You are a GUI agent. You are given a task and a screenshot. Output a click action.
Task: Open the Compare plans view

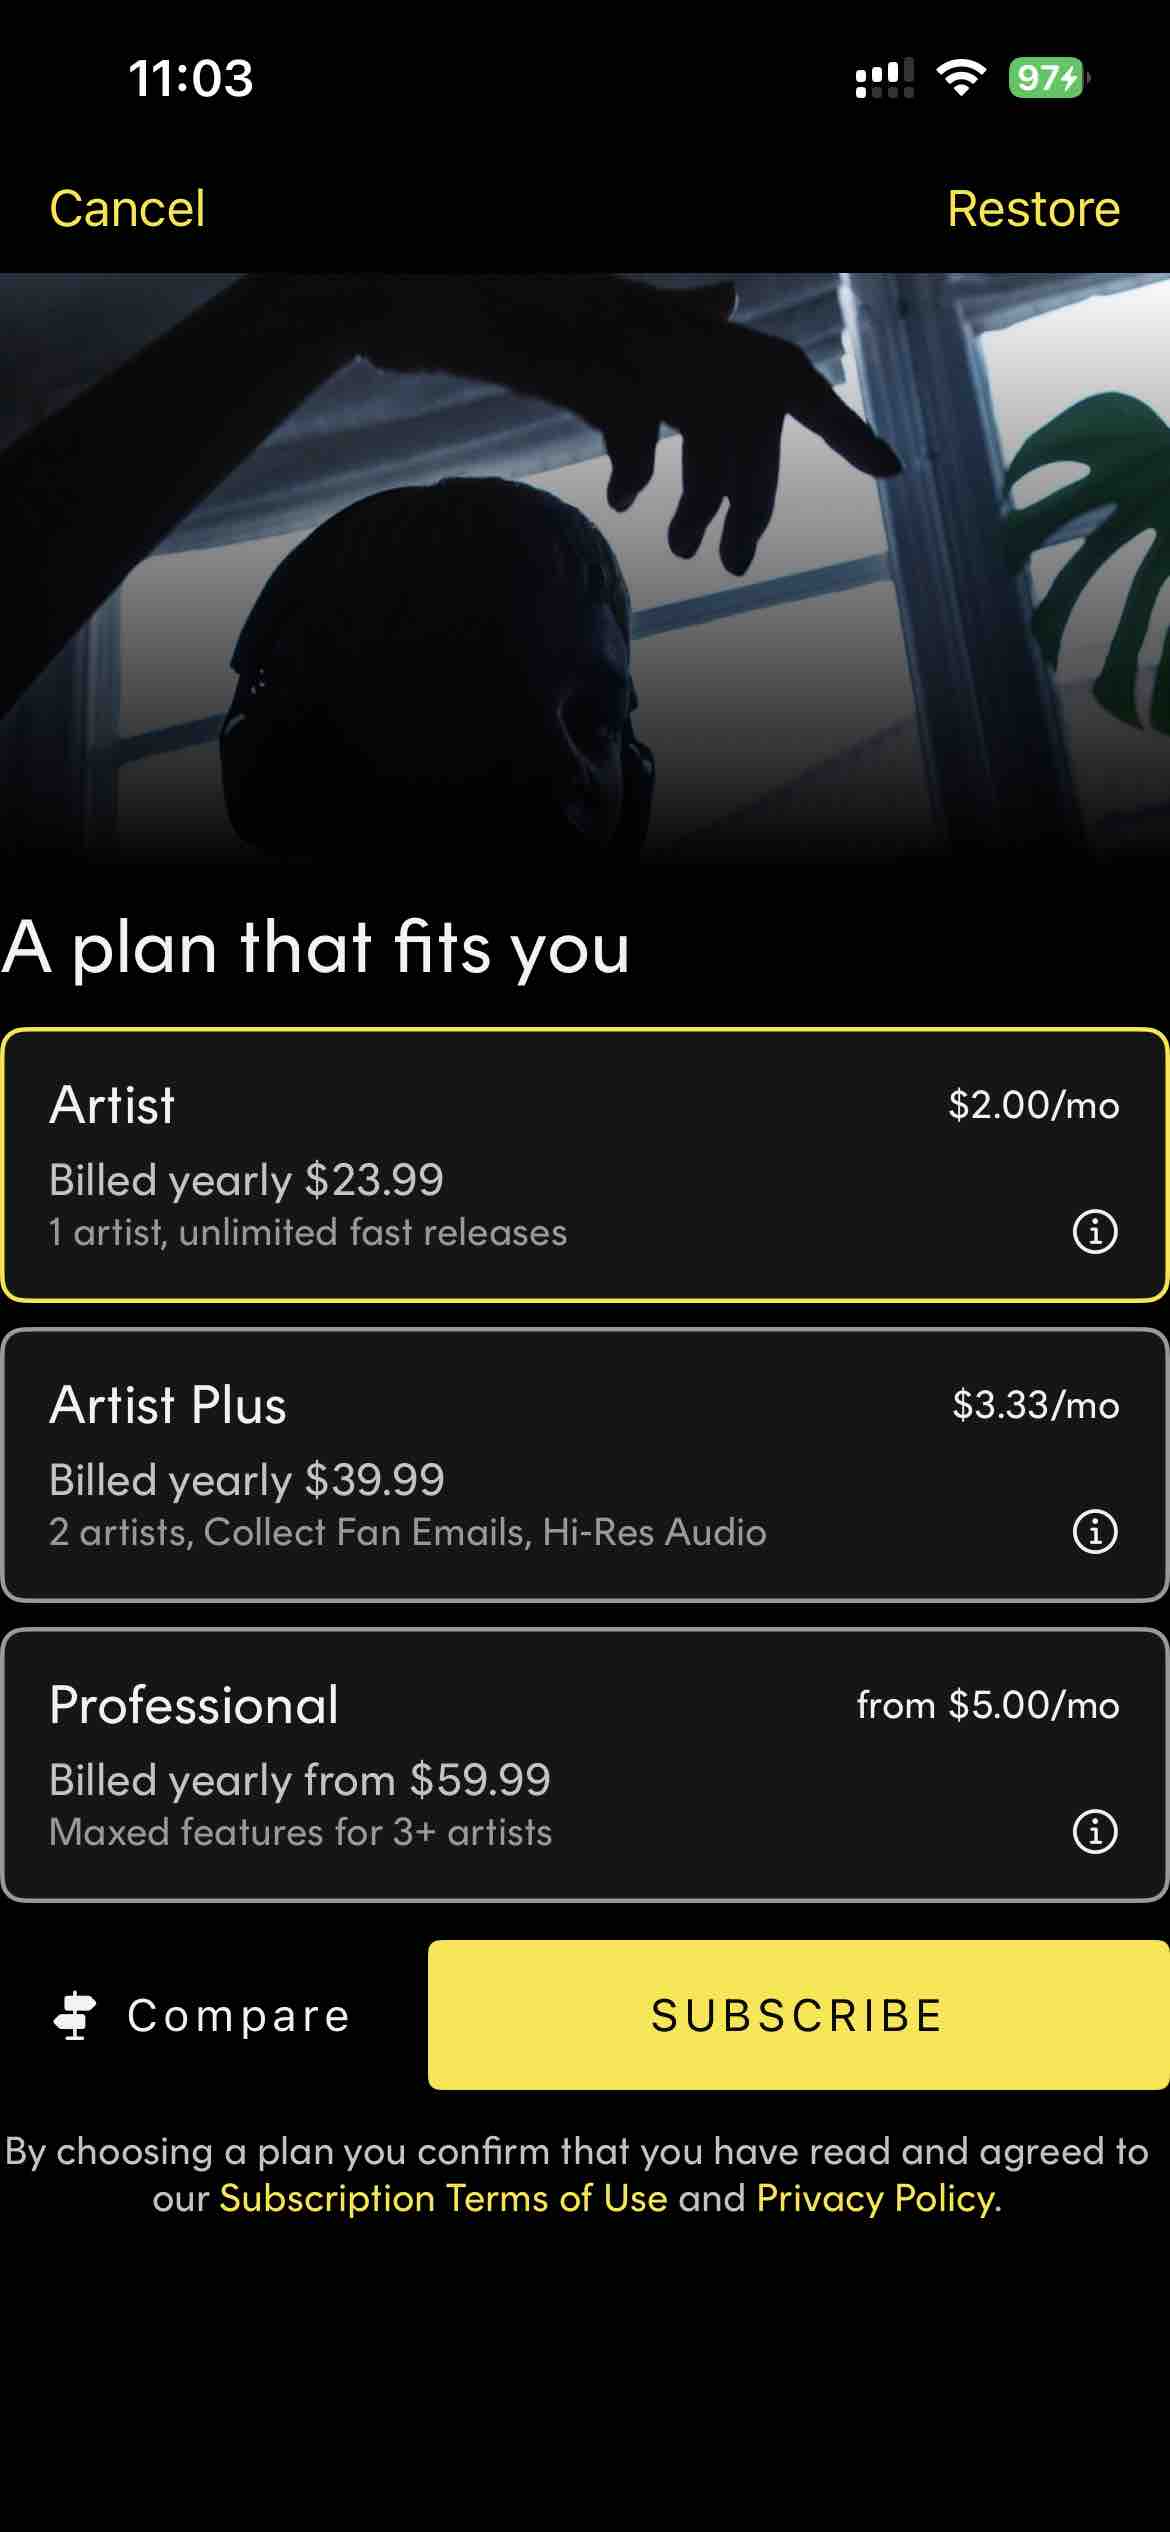coord(238,2015)
